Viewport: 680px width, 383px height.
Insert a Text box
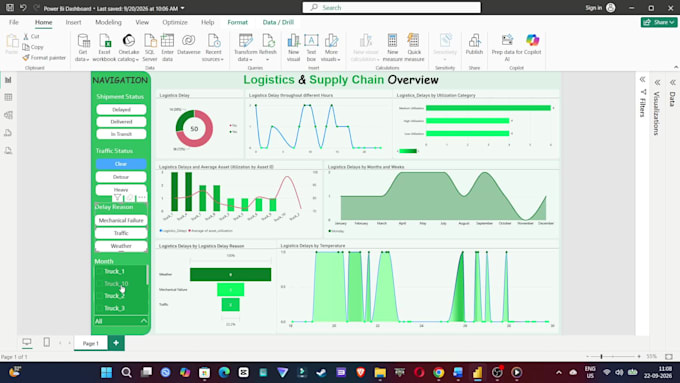[x=311, y=48]
